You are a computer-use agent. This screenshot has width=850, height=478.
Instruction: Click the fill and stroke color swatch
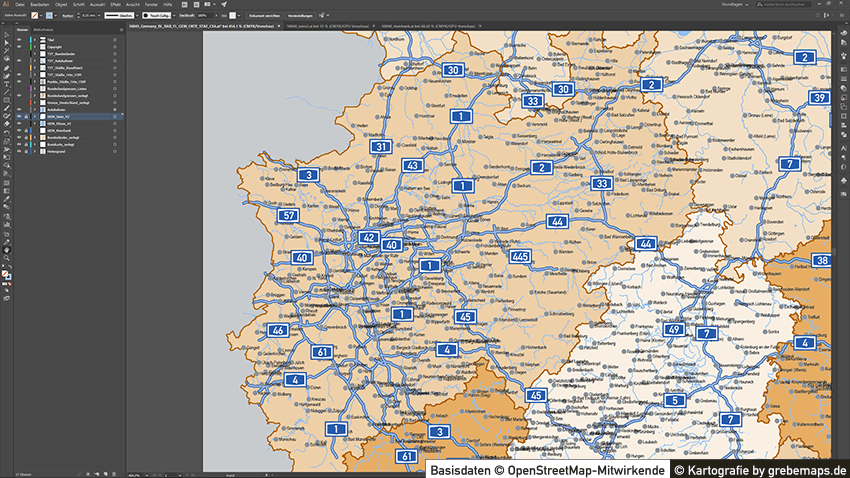[x=6, y=273]
